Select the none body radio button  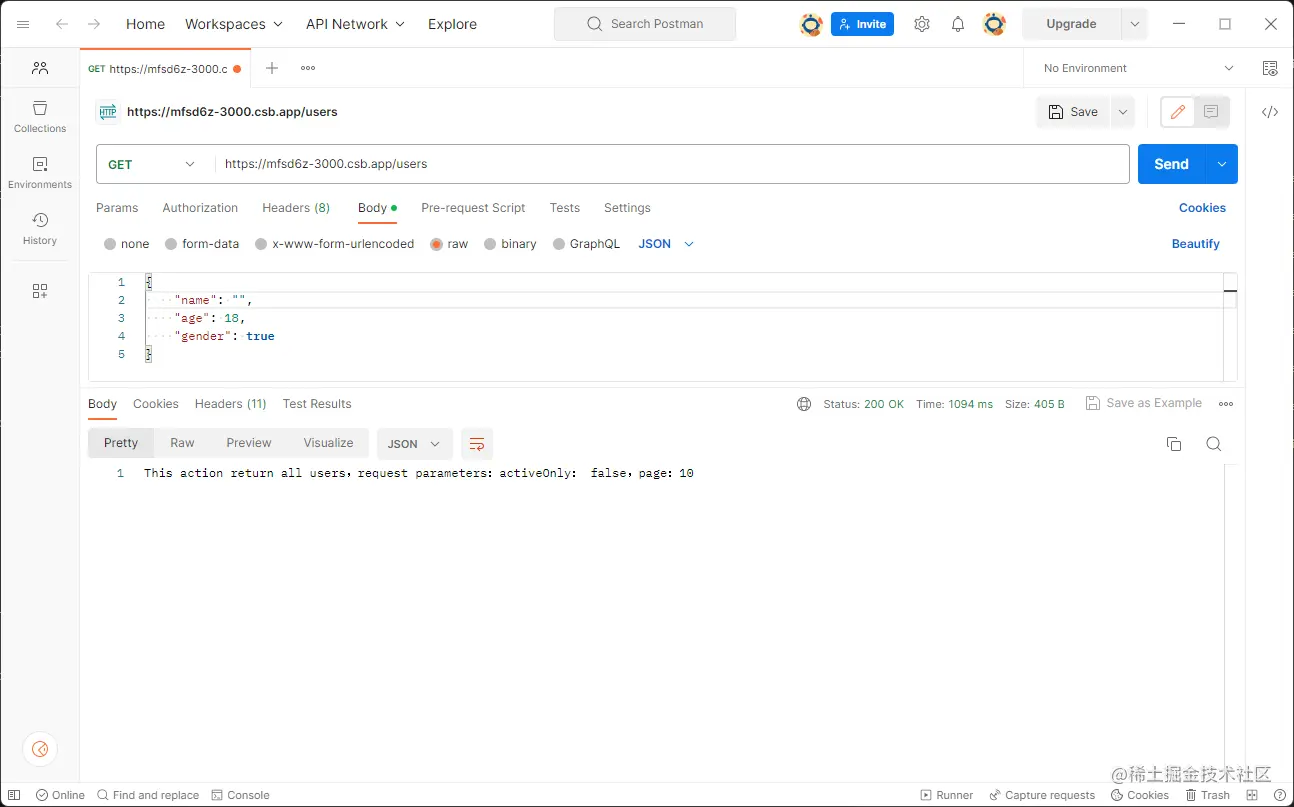tap(110, 244)
